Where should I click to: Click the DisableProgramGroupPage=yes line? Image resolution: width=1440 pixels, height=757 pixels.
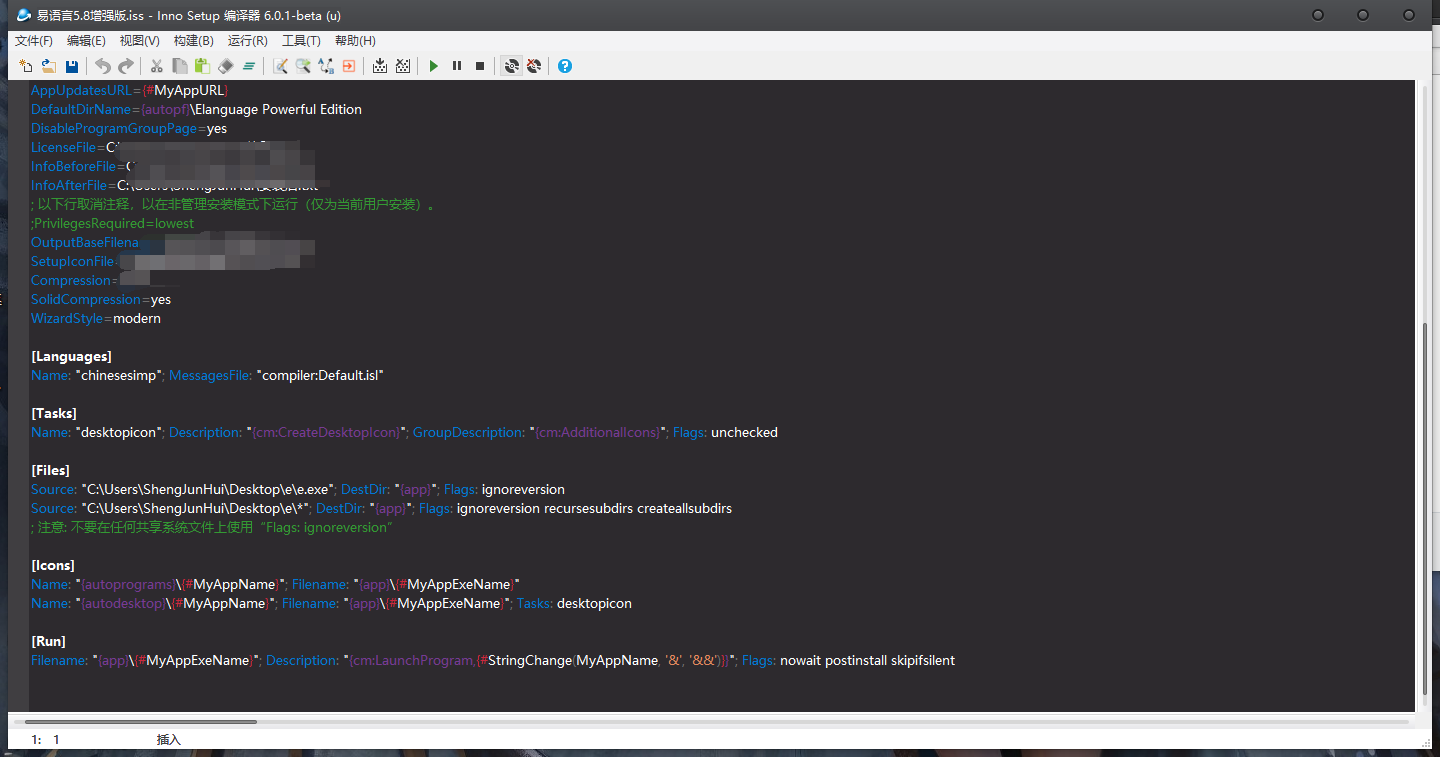[x=129, y=129]
